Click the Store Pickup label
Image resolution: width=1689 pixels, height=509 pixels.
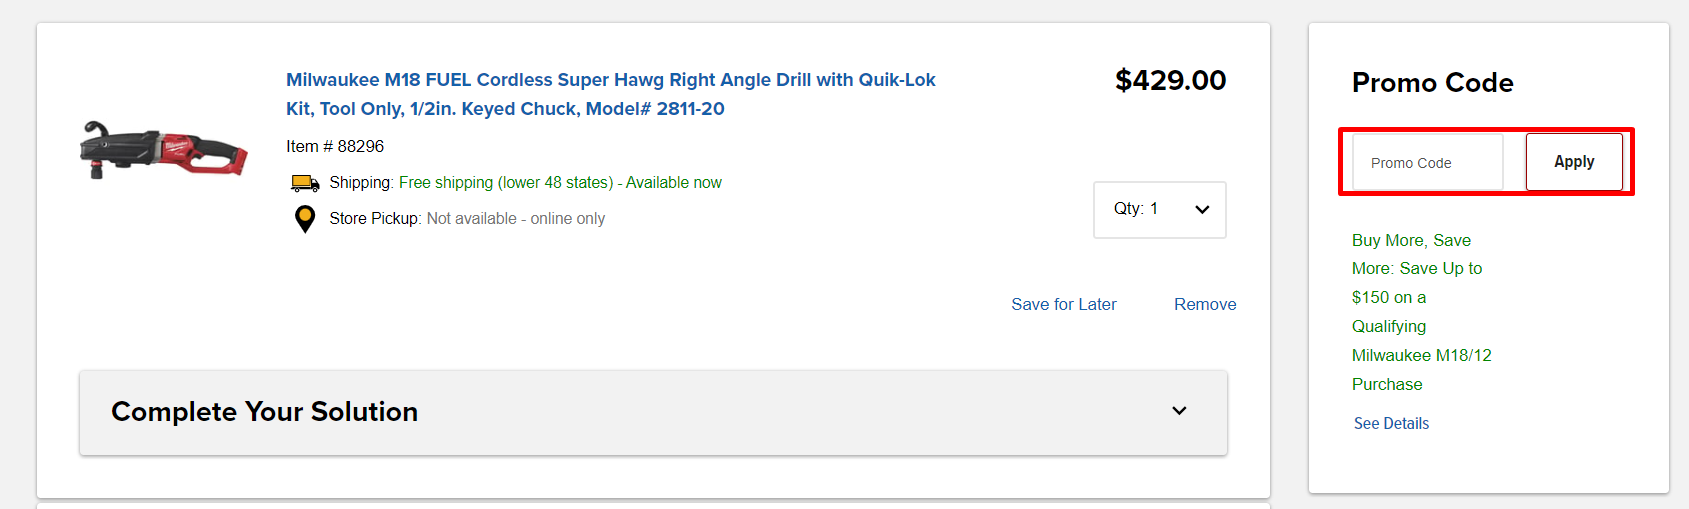coord(375,218)
